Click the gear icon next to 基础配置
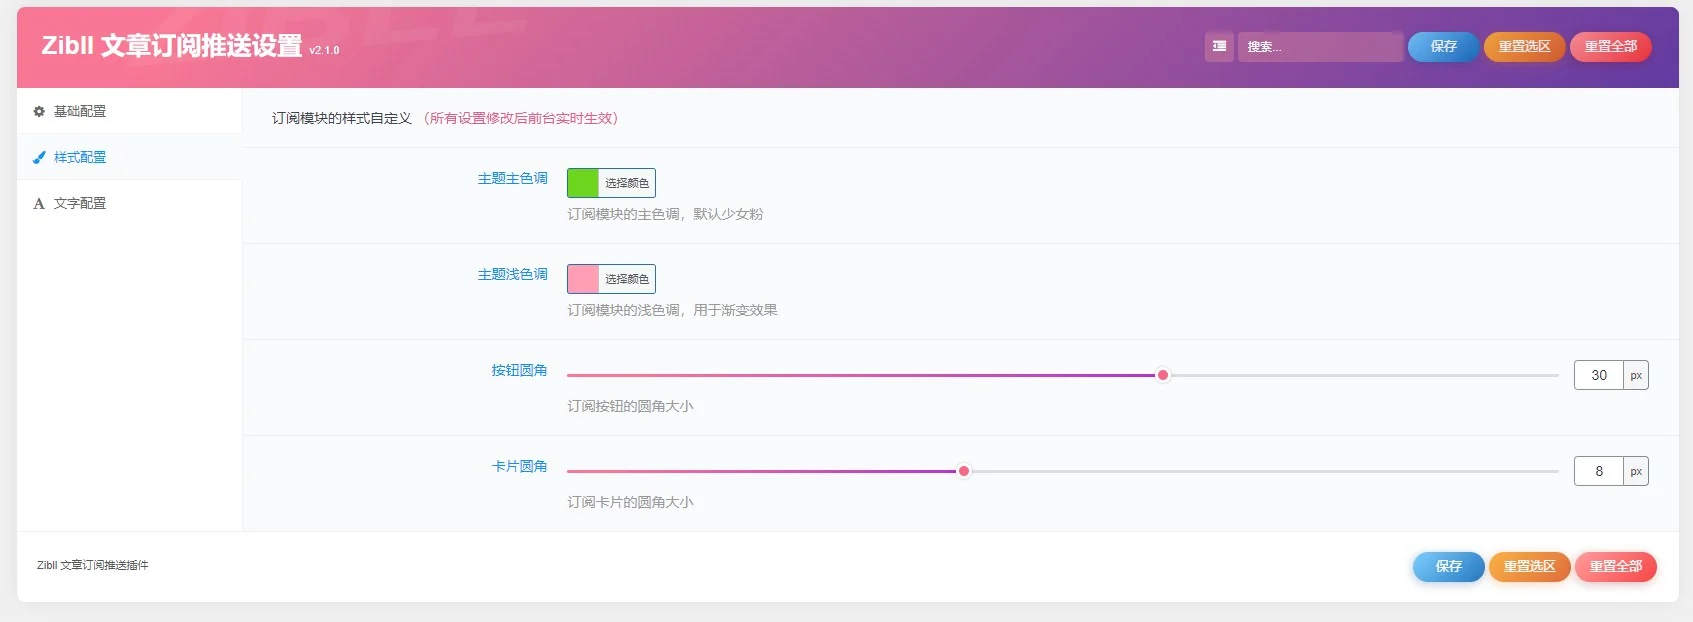Viewport: 1693px width, 622px height. tap(39, 111)
